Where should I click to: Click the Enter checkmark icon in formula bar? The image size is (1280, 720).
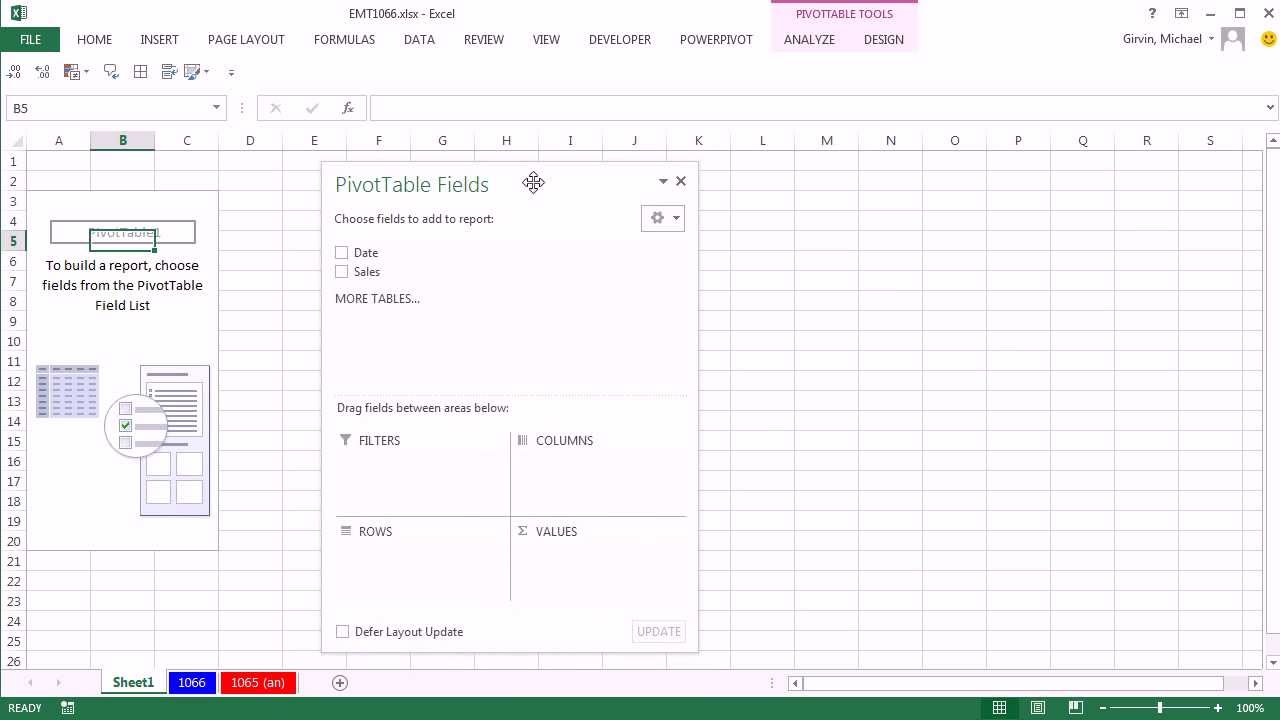point(312,108)
